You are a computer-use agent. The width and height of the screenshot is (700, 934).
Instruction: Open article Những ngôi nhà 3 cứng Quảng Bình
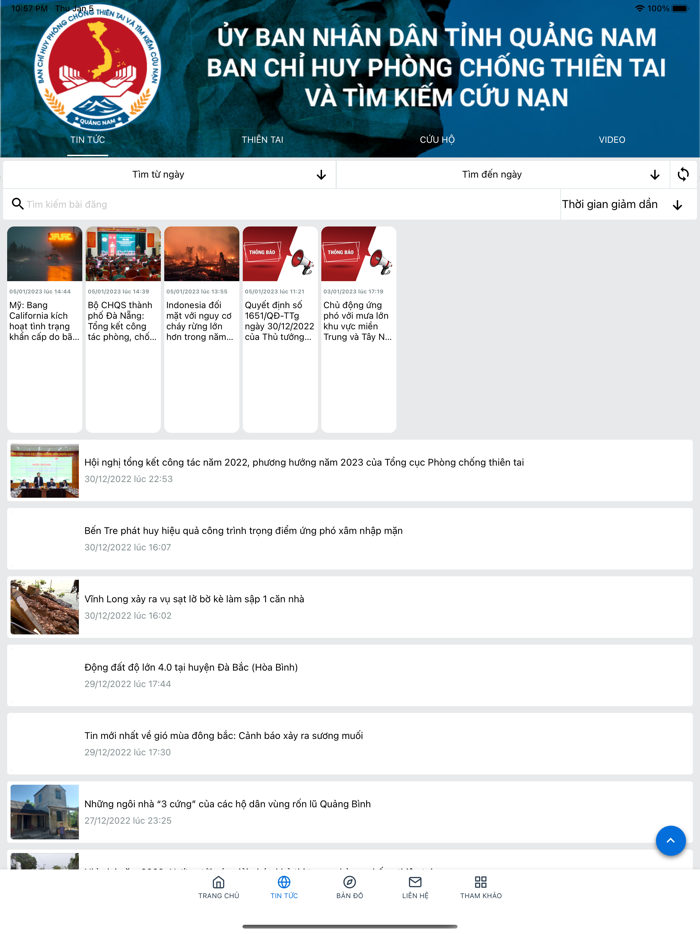(350, 812)
